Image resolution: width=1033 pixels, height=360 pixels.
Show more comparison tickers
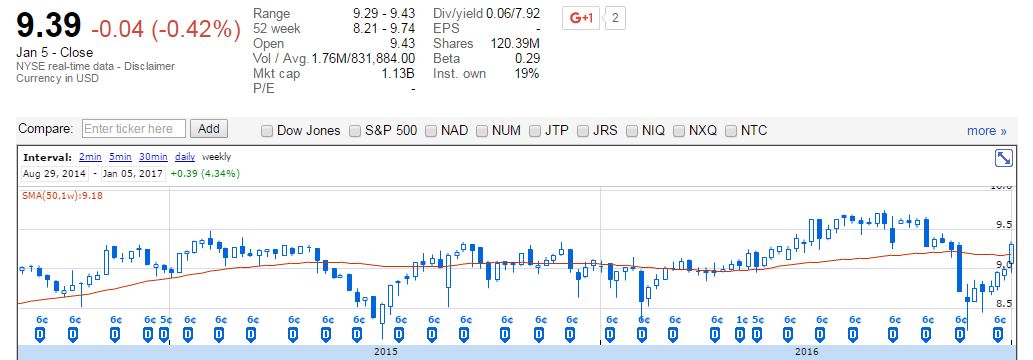click(986, 131)
